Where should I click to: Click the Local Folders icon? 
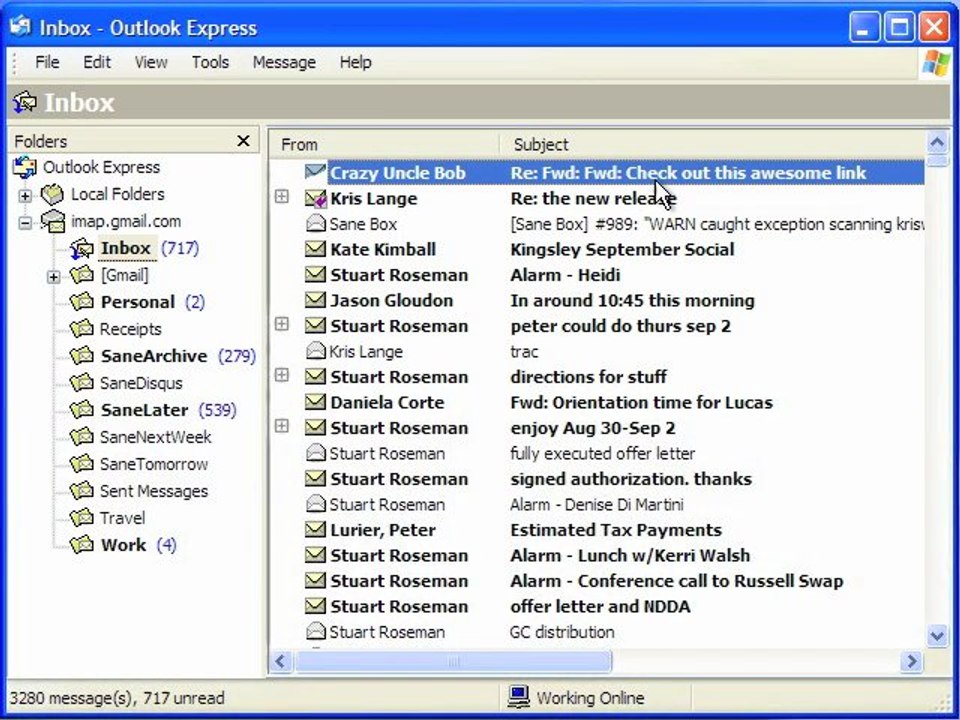[53, 194]
